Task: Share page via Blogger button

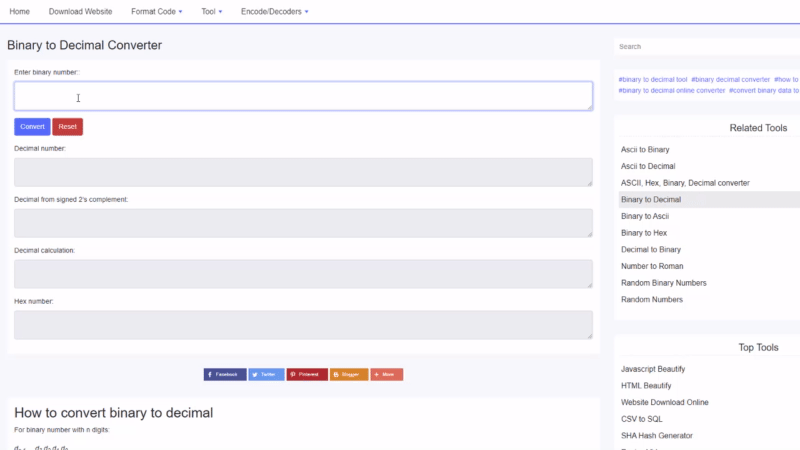Action: [x=348, y=374]
